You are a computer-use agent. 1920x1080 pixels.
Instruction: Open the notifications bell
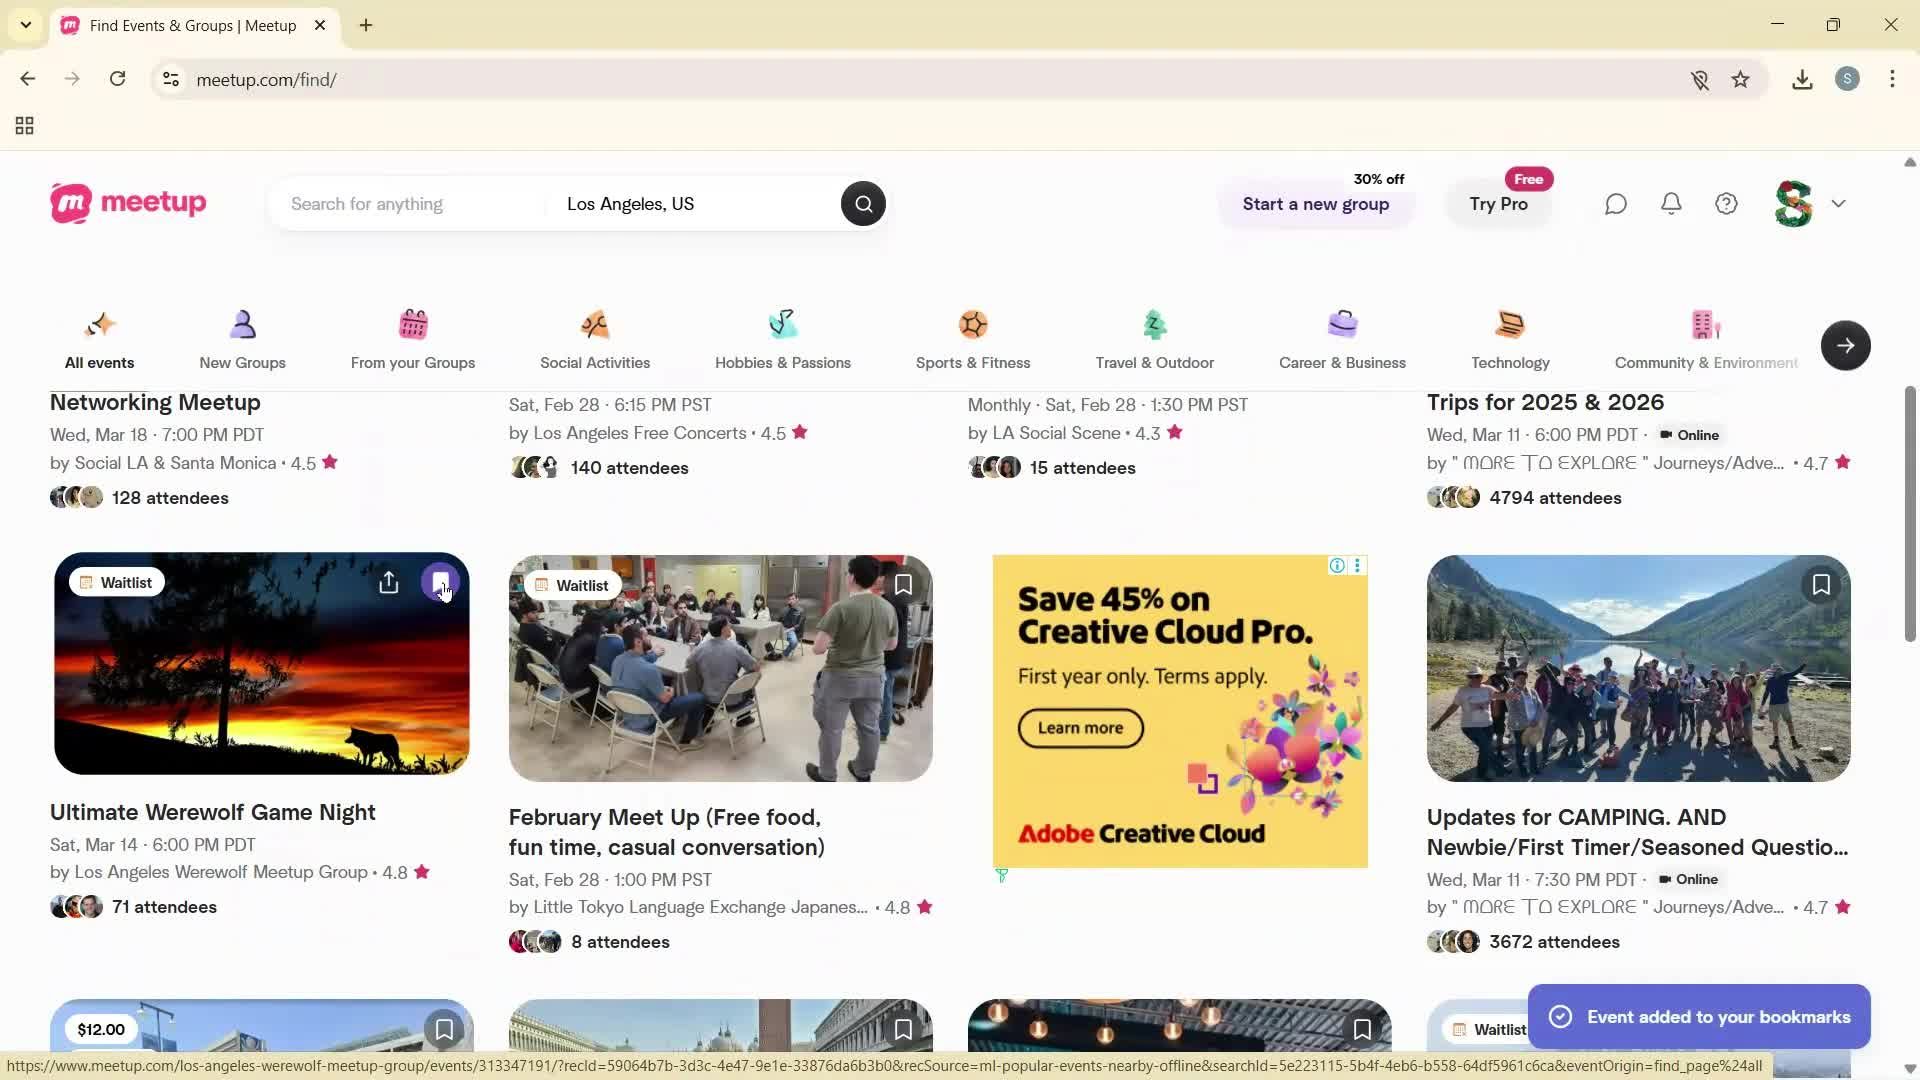coord(1671,204)
